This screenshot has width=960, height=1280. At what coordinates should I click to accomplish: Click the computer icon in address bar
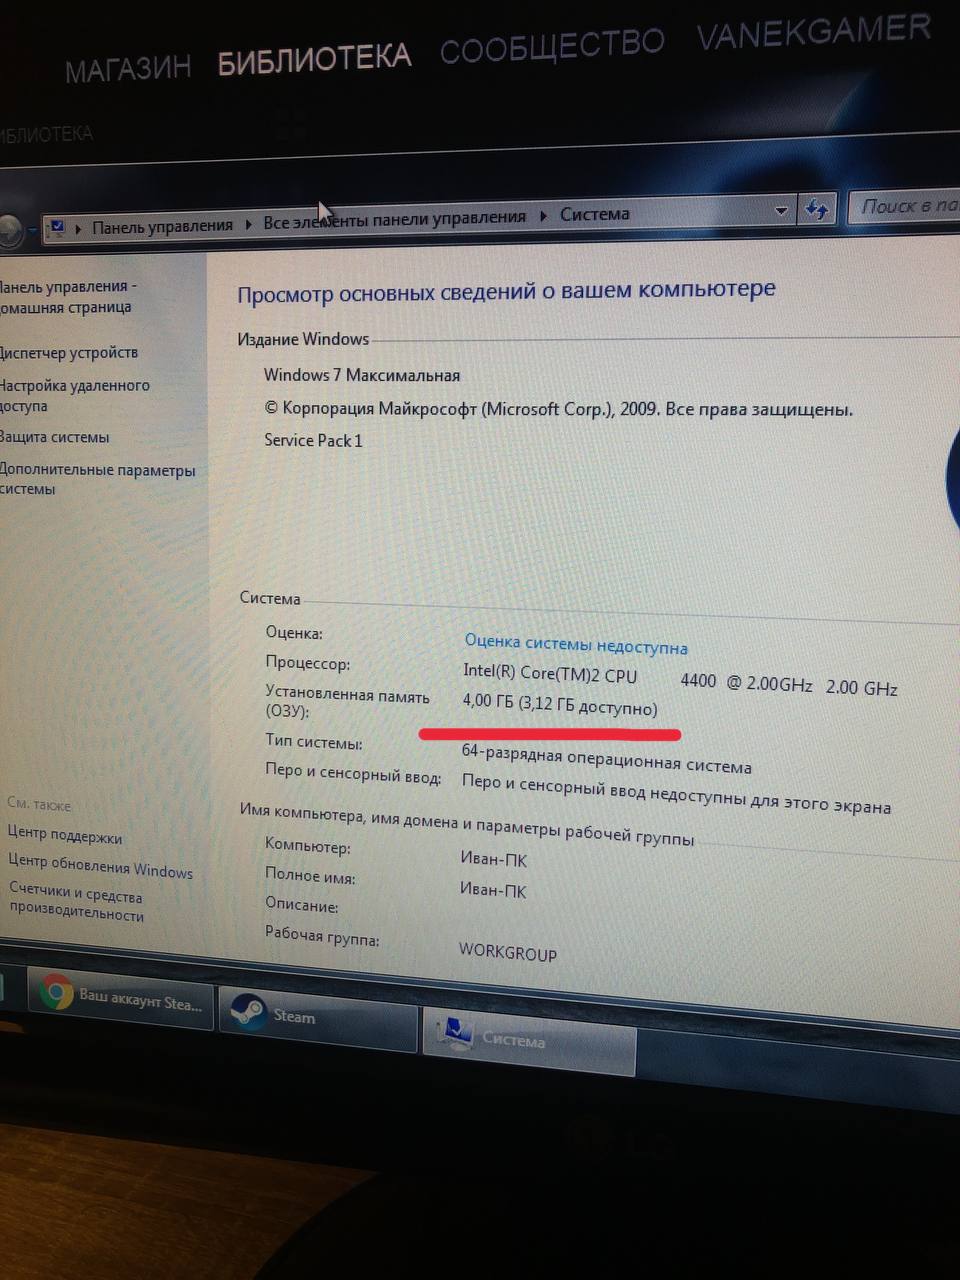(57, 228)
